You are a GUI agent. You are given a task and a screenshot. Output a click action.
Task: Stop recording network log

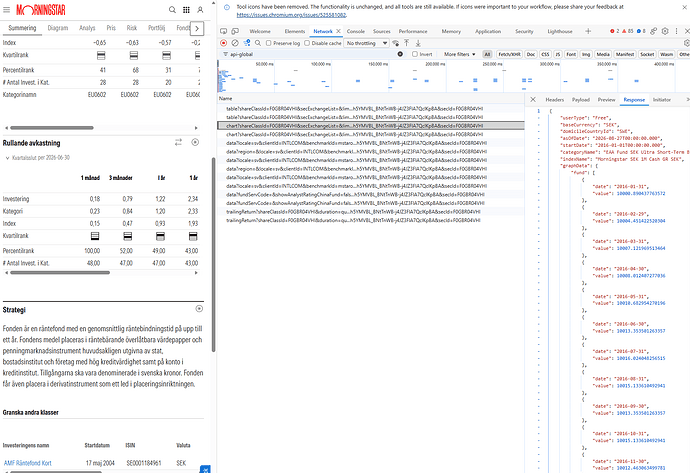pos(224,43)
